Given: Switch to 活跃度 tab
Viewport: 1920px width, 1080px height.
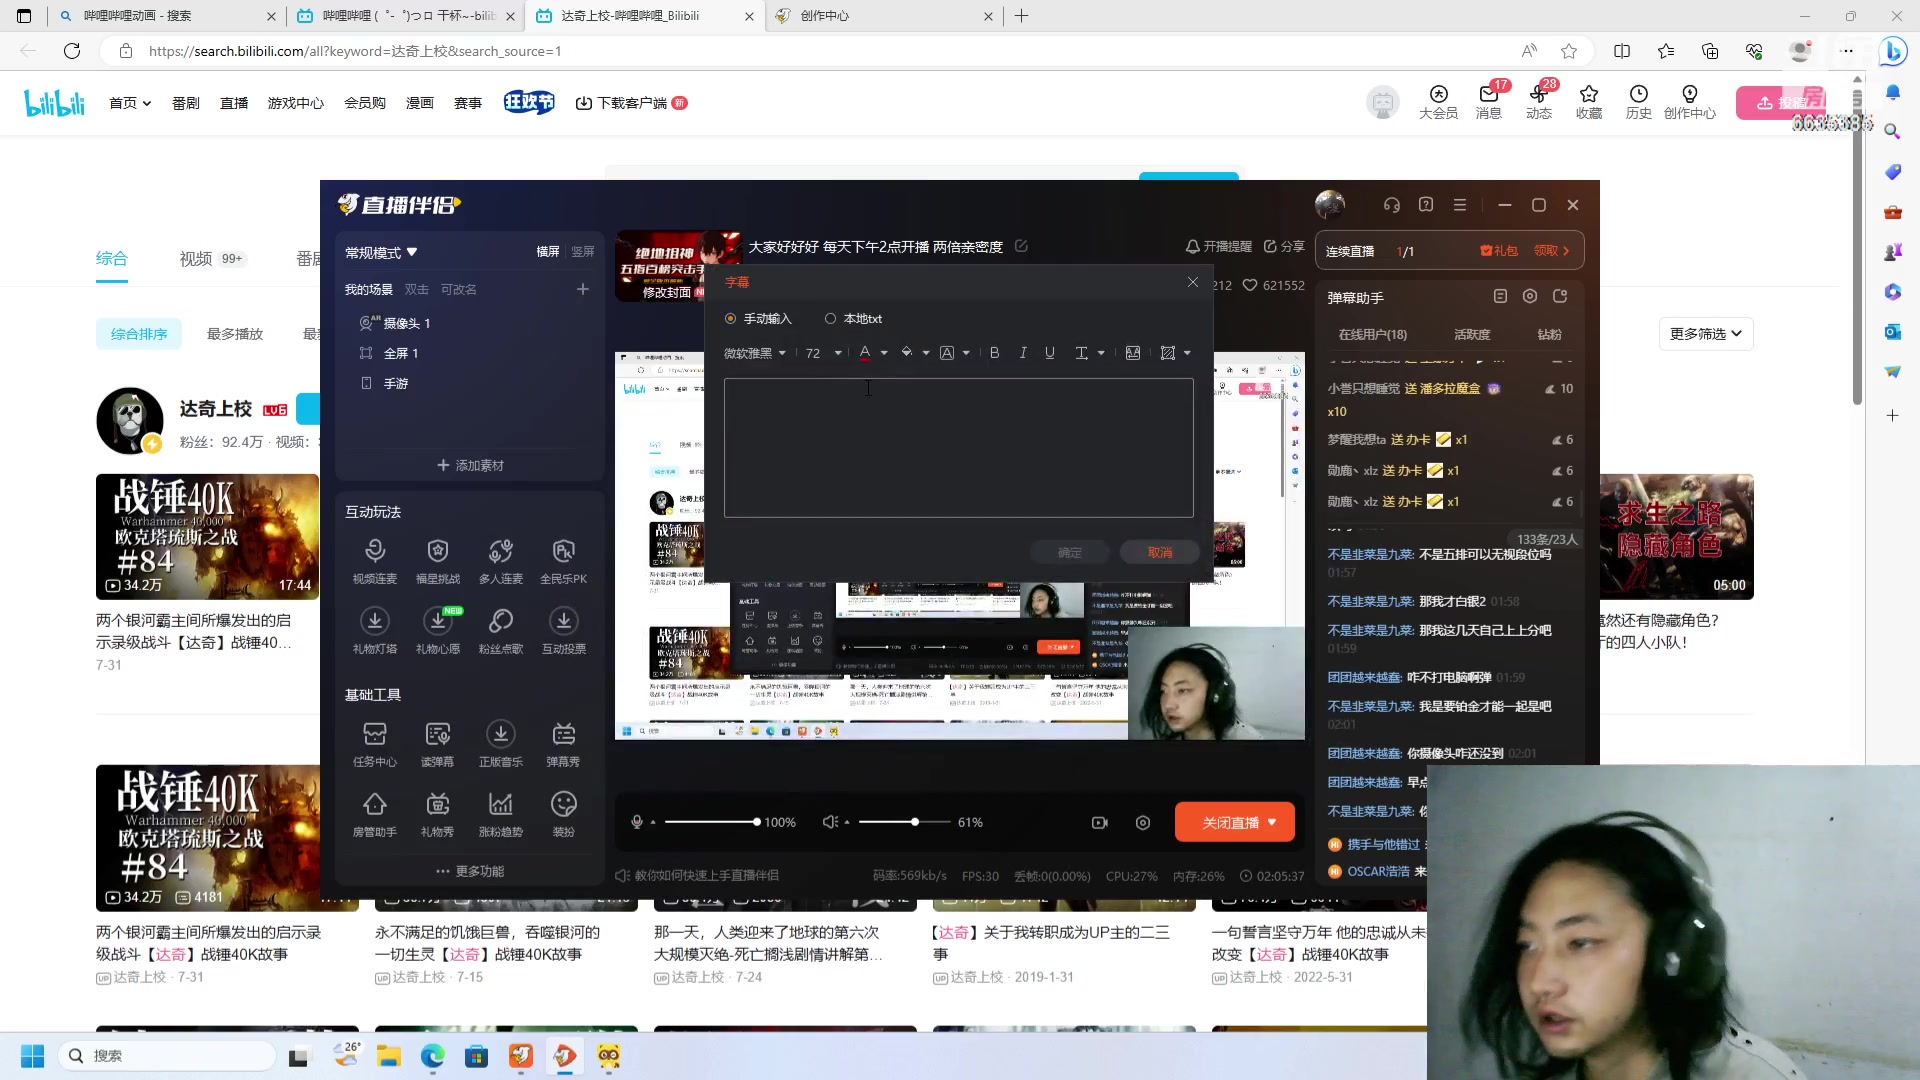Looking at the screenshot, I should click(1472, 334).
